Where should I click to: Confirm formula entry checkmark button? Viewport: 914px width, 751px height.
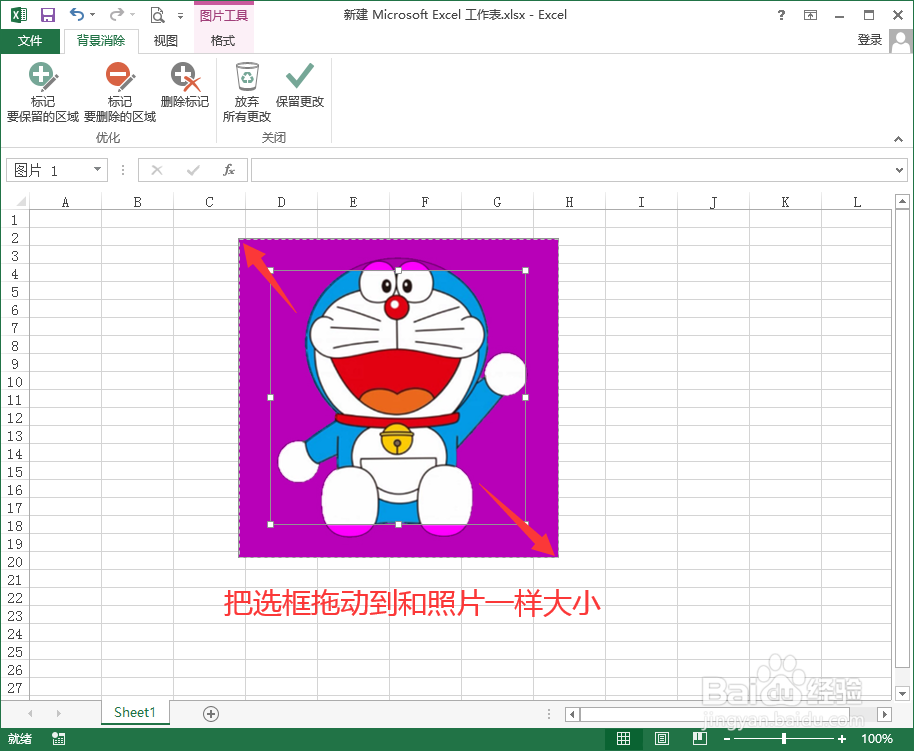pos(193,170)
